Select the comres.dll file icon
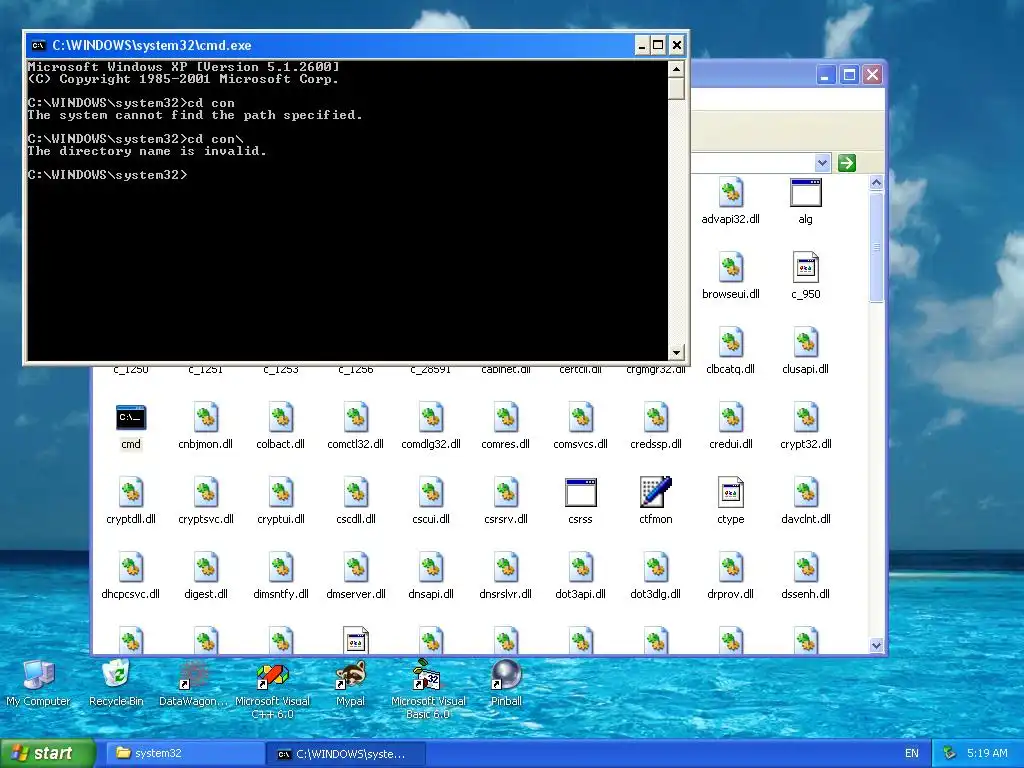The width and height of the screenshot is (1024, 768). tap(505, 418)
